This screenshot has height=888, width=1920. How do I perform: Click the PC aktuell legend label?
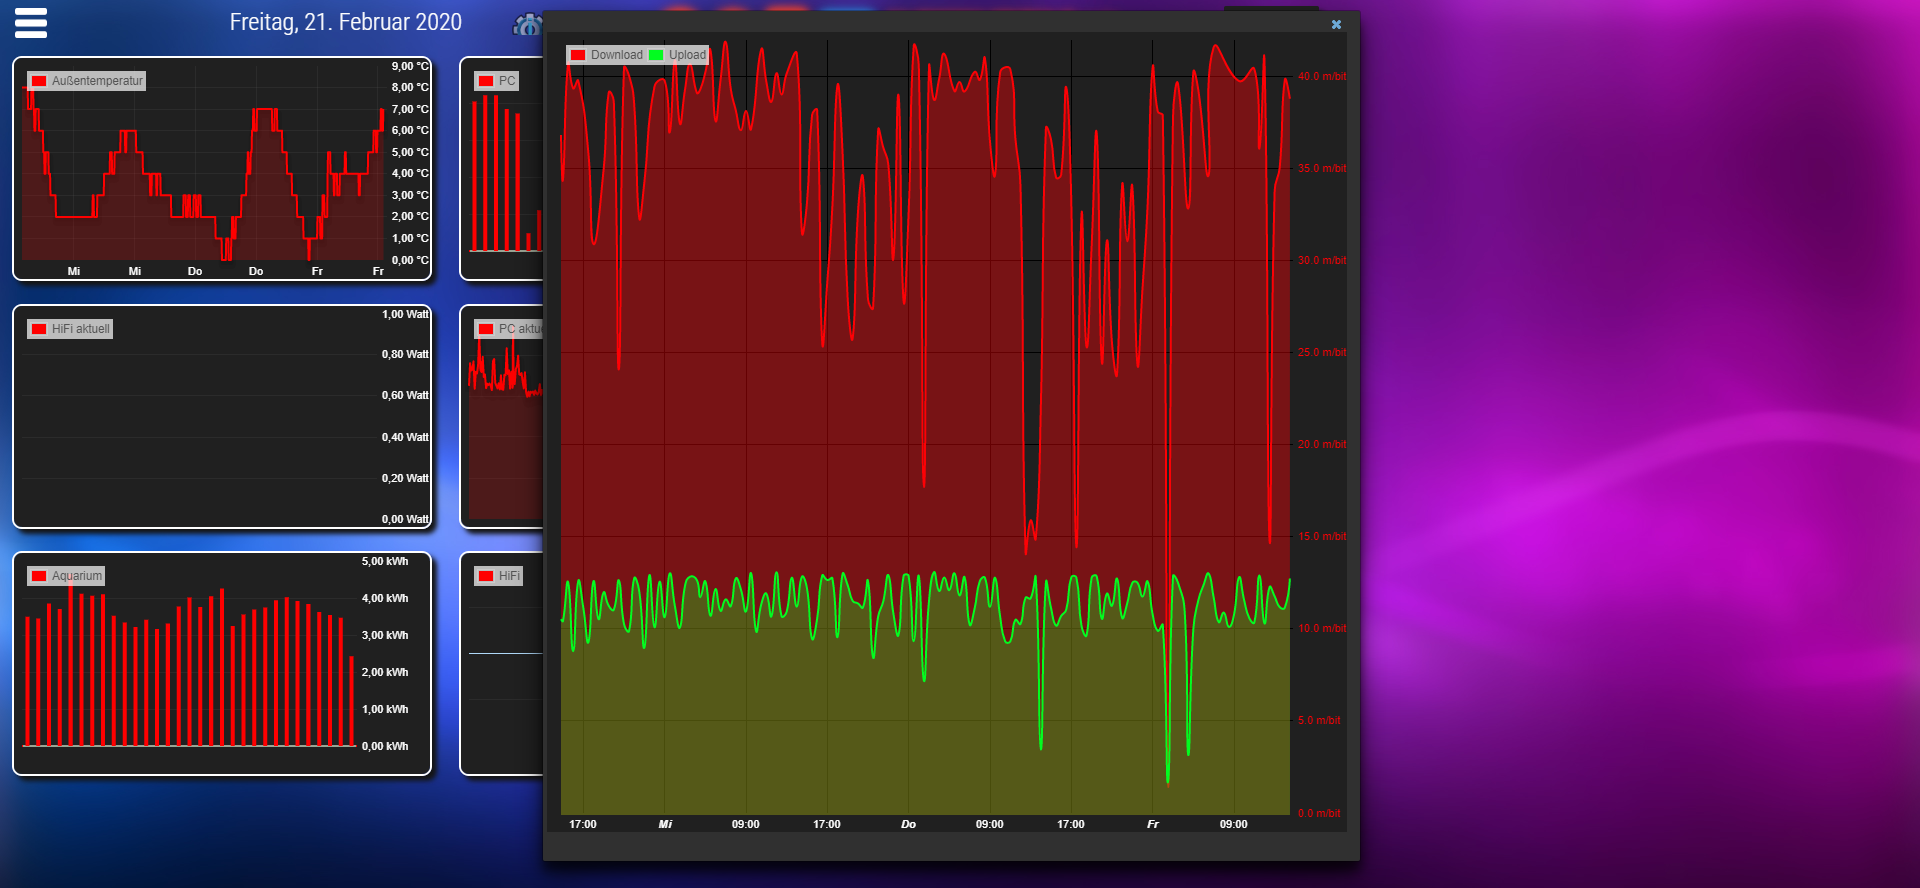pos(519,329)
